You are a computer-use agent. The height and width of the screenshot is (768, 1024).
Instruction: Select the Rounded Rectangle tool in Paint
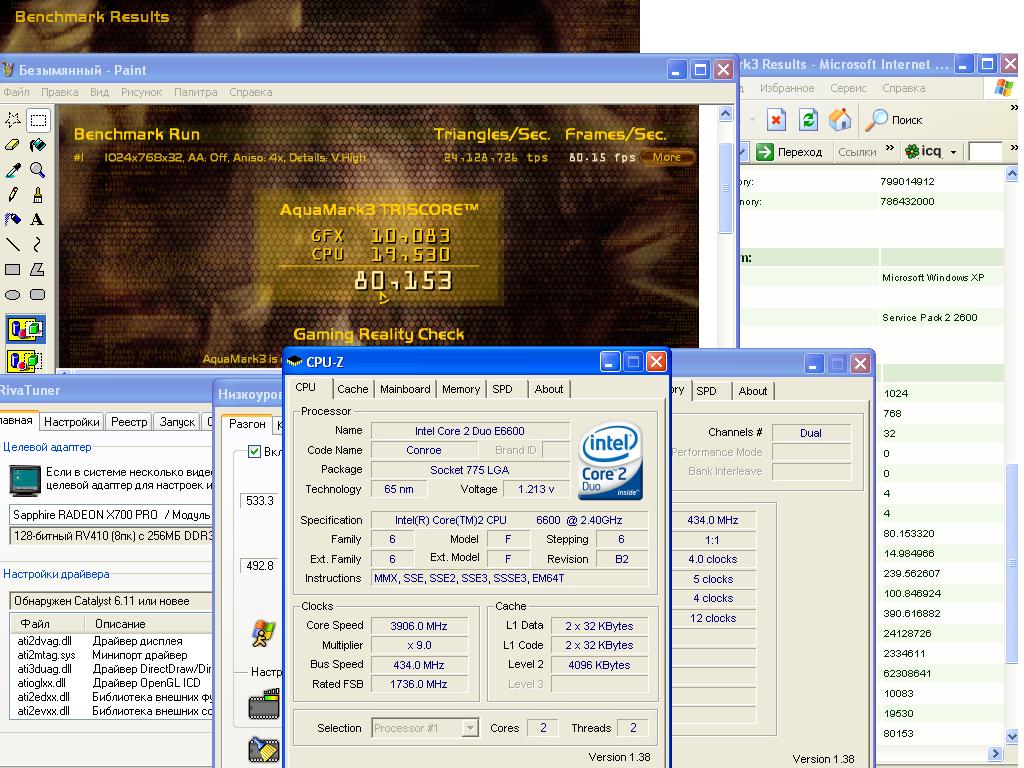(x=38, y=295)
